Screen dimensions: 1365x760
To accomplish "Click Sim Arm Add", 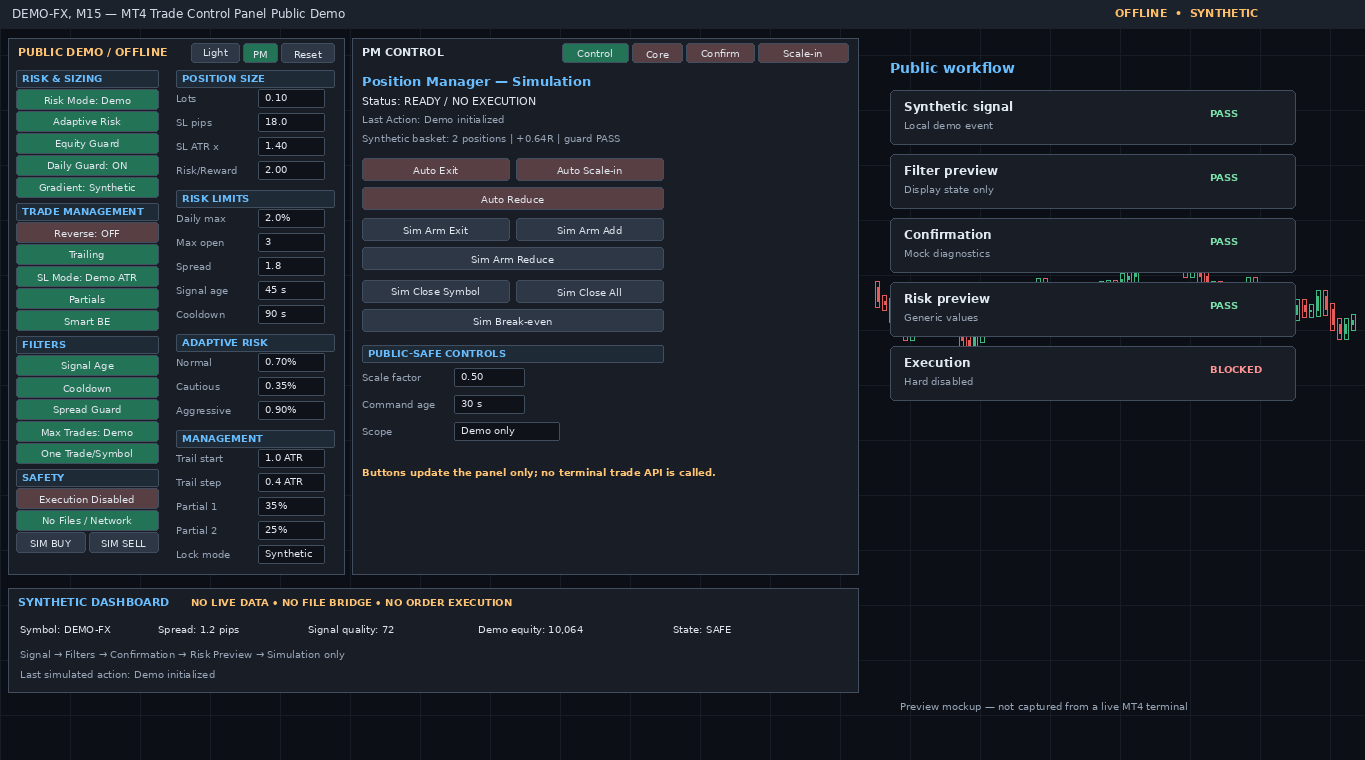I will pyautogui.click(x=590, y=230).
